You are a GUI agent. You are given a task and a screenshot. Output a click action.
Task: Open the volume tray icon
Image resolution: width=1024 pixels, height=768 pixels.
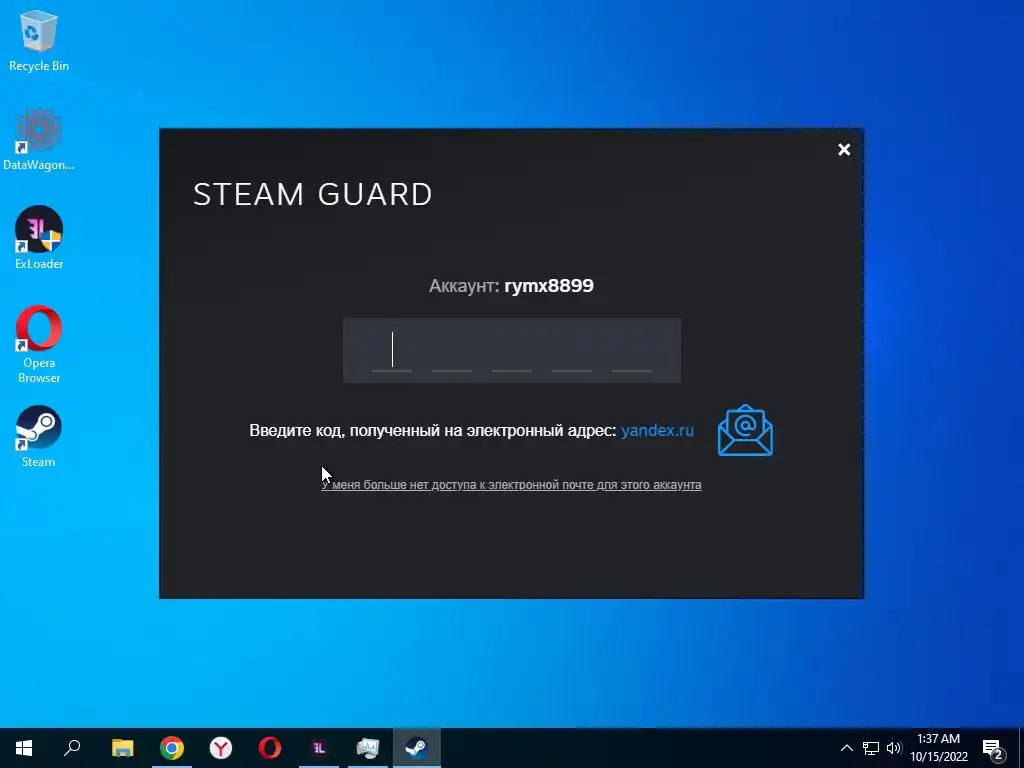(x=894, y=748)
